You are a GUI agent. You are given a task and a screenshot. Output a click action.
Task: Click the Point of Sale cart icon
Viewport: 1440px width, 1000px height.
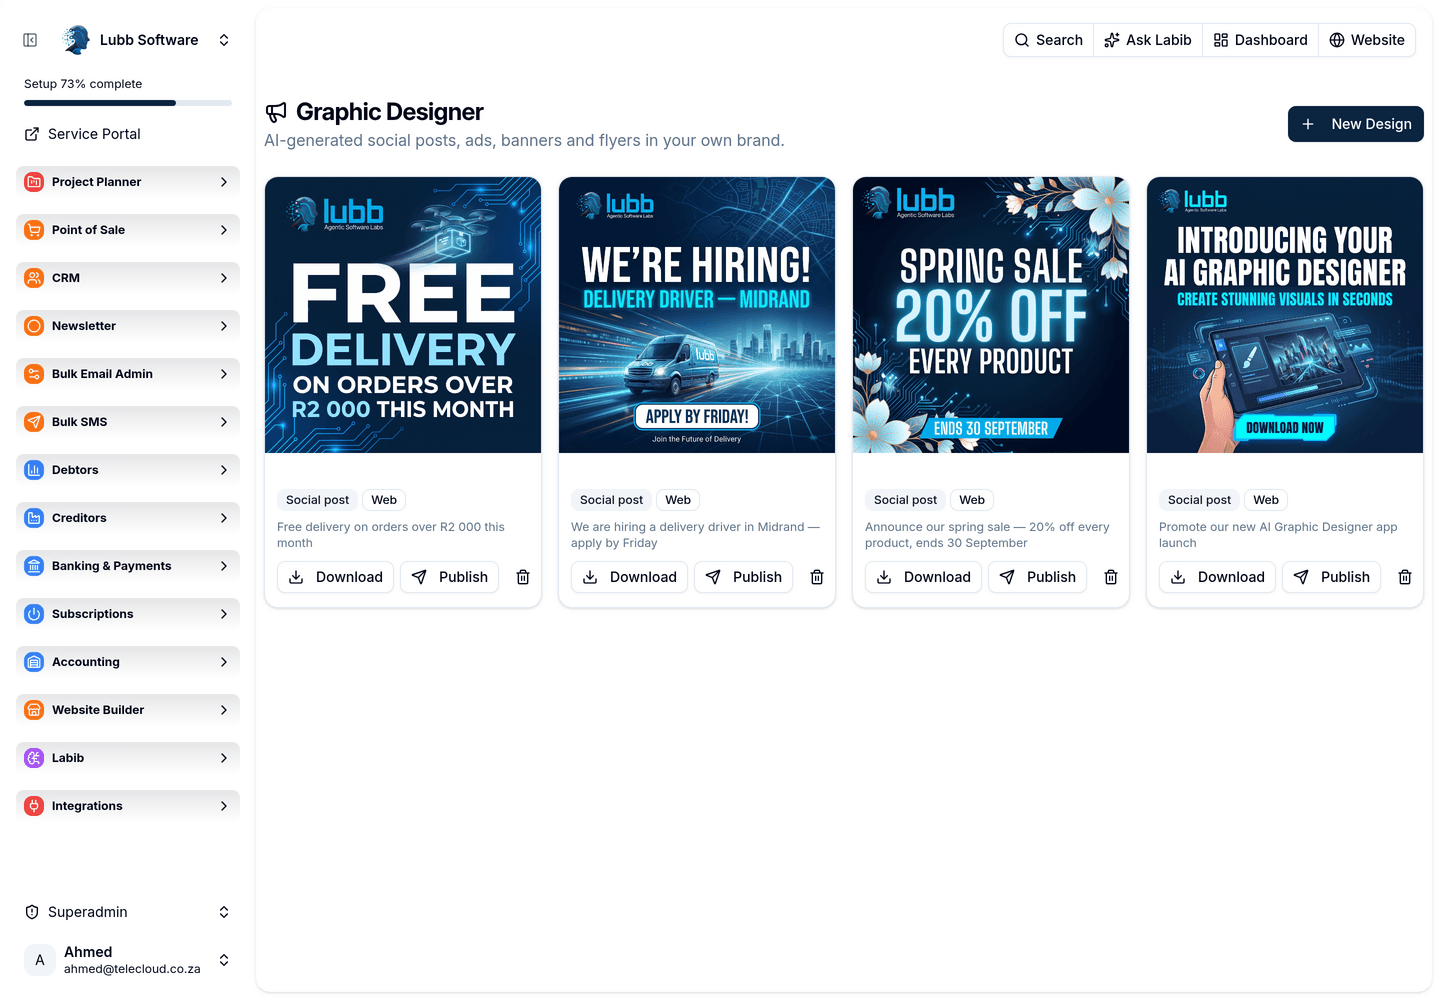click(34, 230)
